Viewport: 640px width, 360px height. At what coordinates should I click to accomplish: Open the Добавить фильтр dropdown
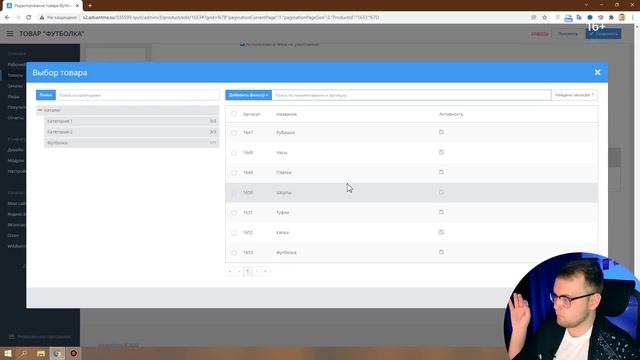pos(248,95)
